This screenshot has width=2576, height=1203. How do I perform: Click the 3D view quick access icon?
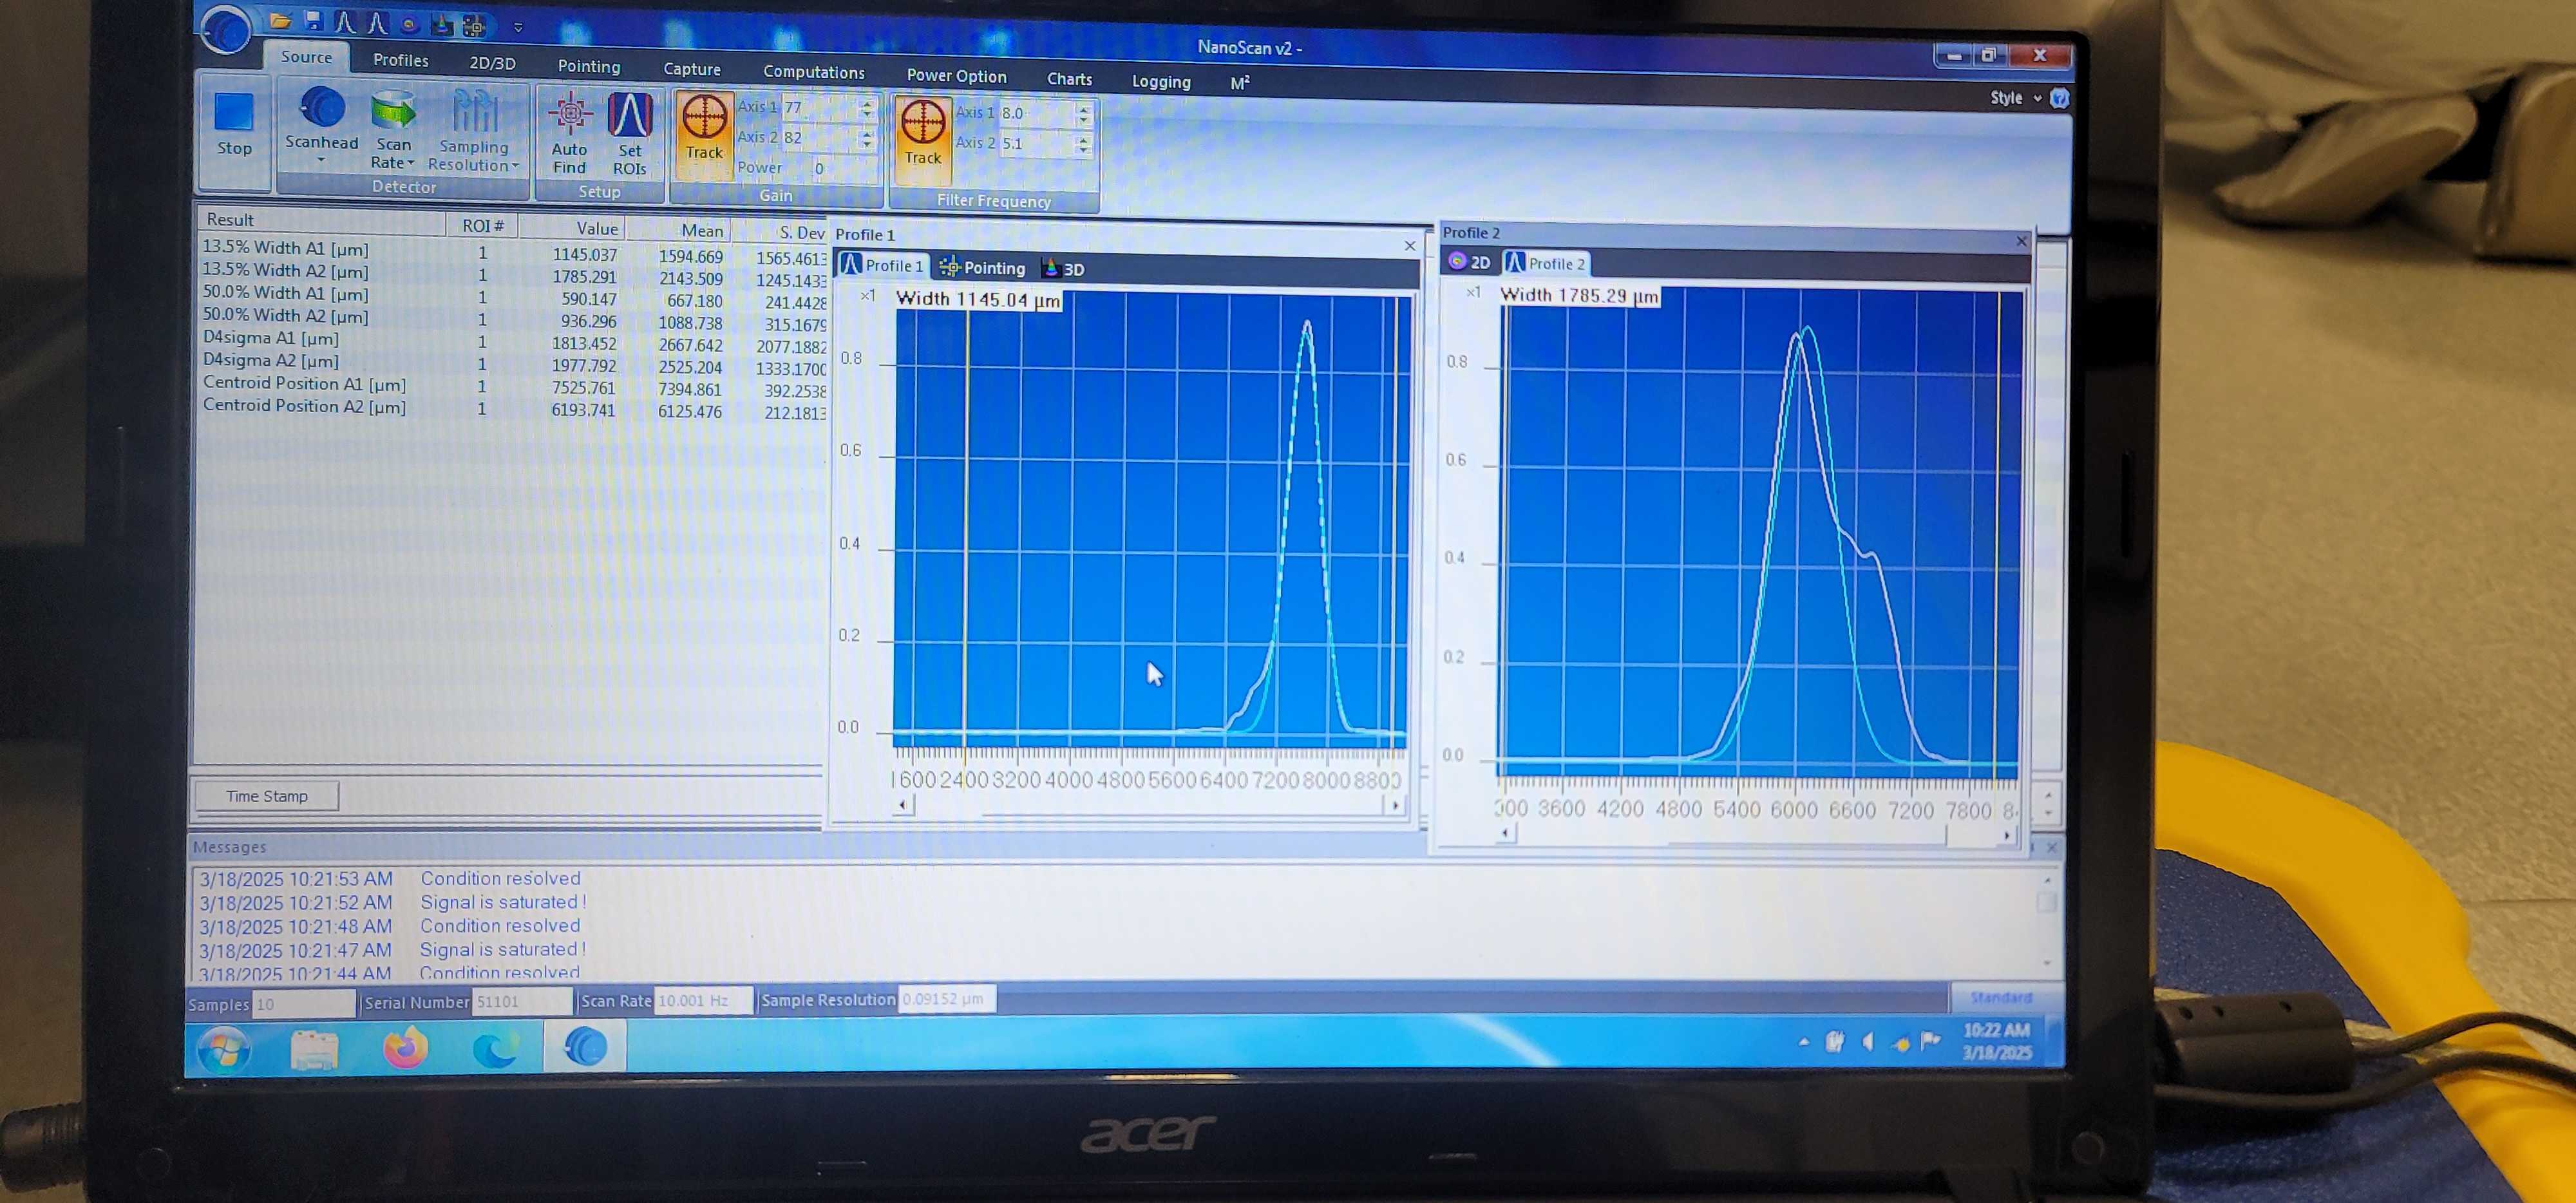[x=441, y=25]
